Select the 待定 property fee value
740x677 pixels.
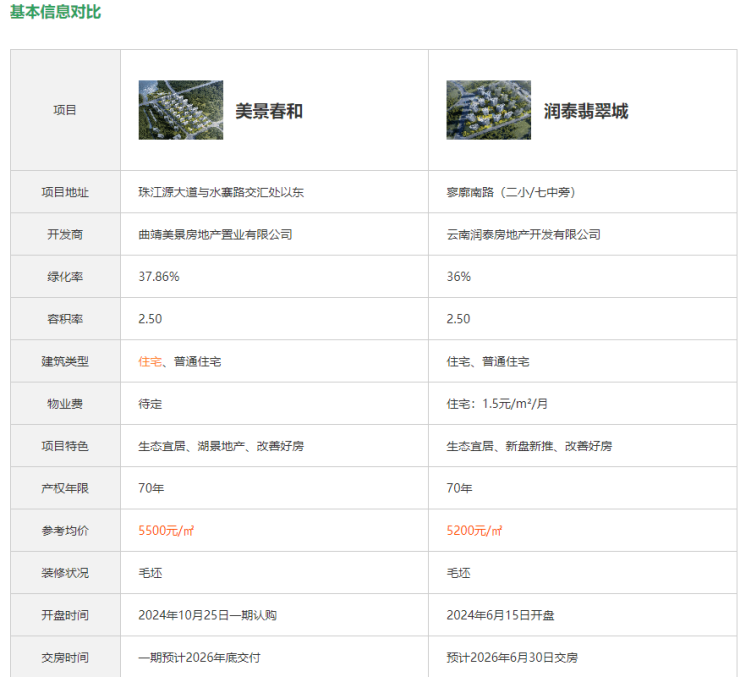pos(150,404)
